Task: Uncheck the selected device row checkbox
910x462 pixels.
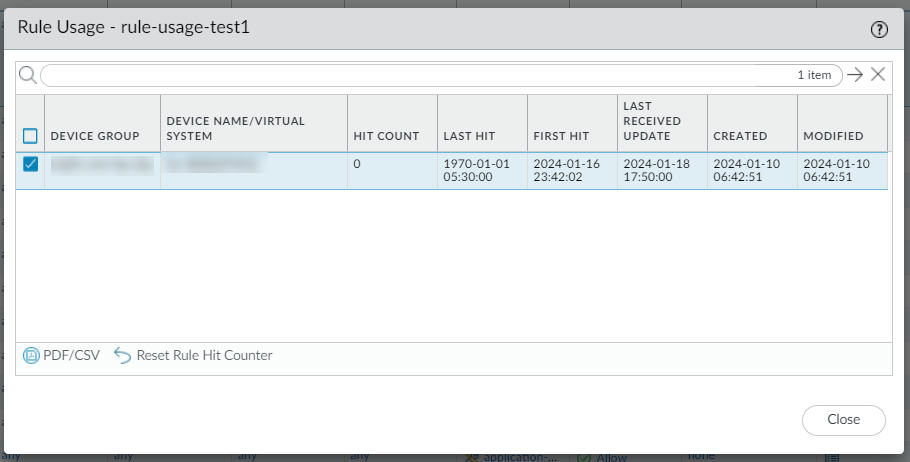Action: [30, 165]
